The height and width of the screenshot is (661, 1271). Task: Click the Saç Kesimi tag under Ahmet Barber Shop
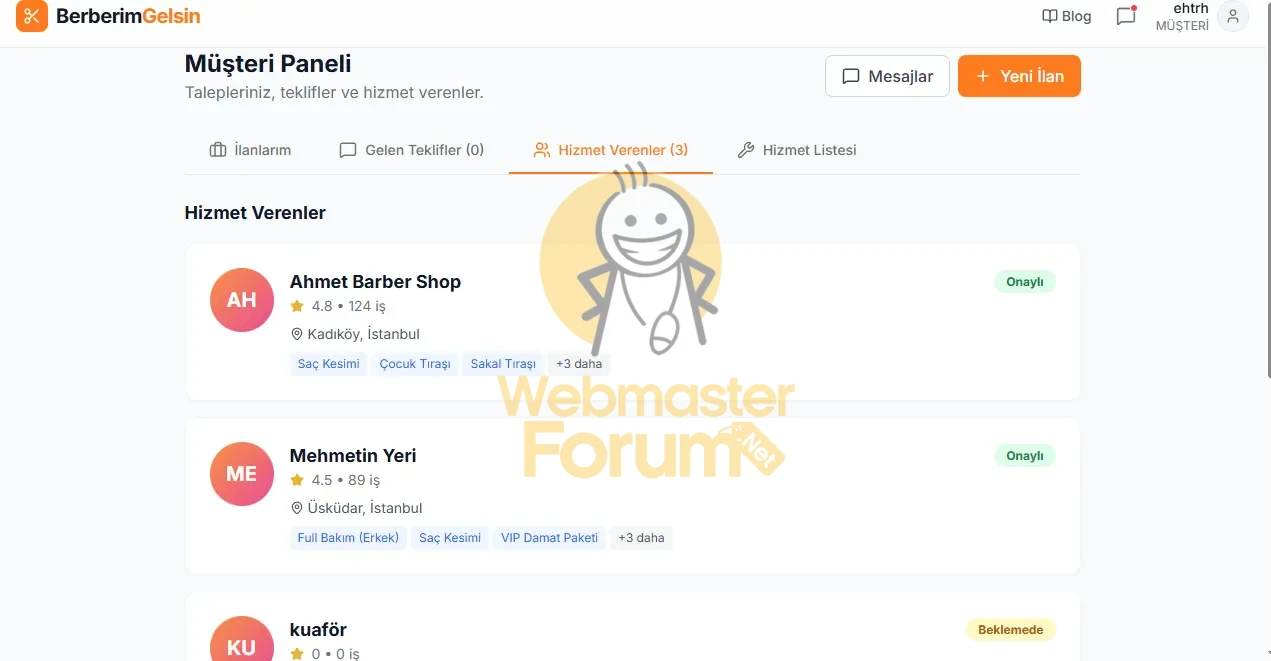pyautogui.click(x=328, y=364)
